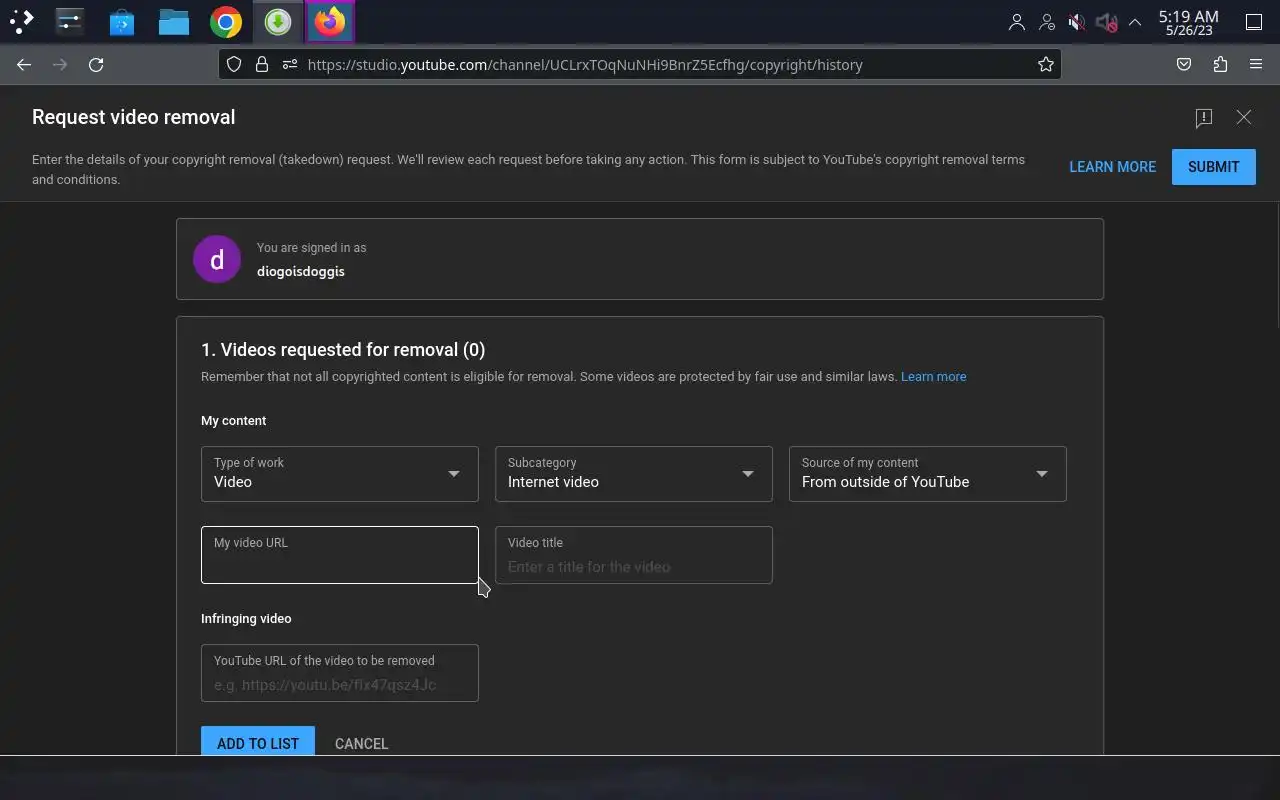Open the fair use Learn more link

click(x=933, y=377)
